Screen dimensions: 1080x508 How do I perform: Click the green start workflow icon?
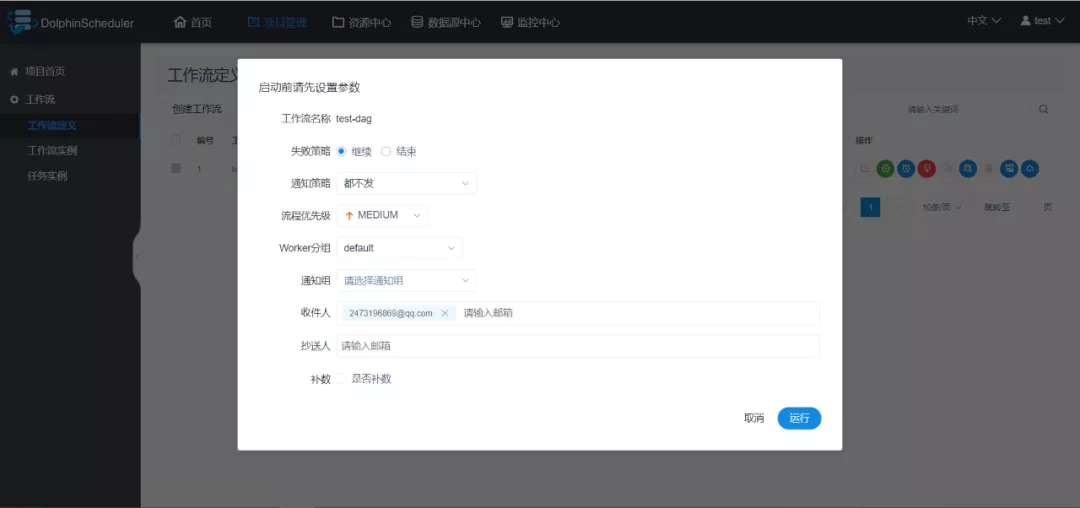(885, 169)
